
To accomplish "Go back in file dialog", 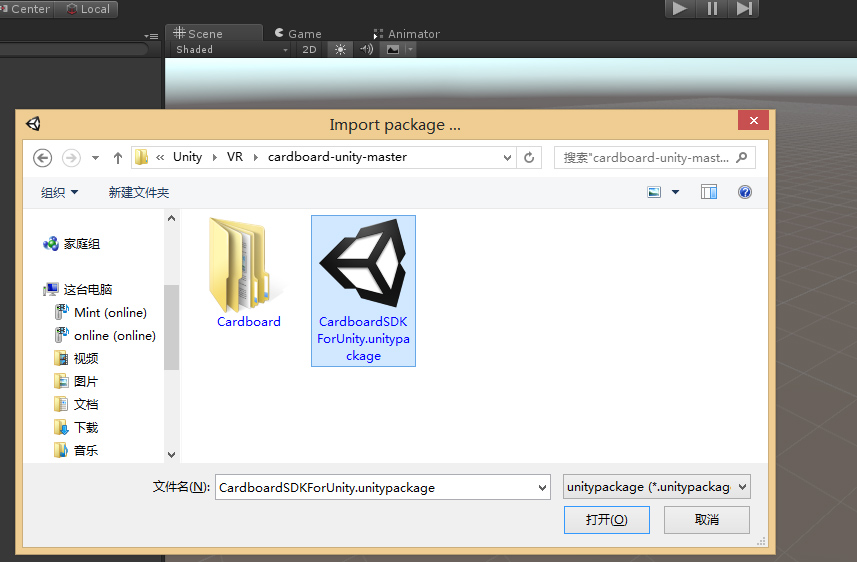I will tap(43, 157).
